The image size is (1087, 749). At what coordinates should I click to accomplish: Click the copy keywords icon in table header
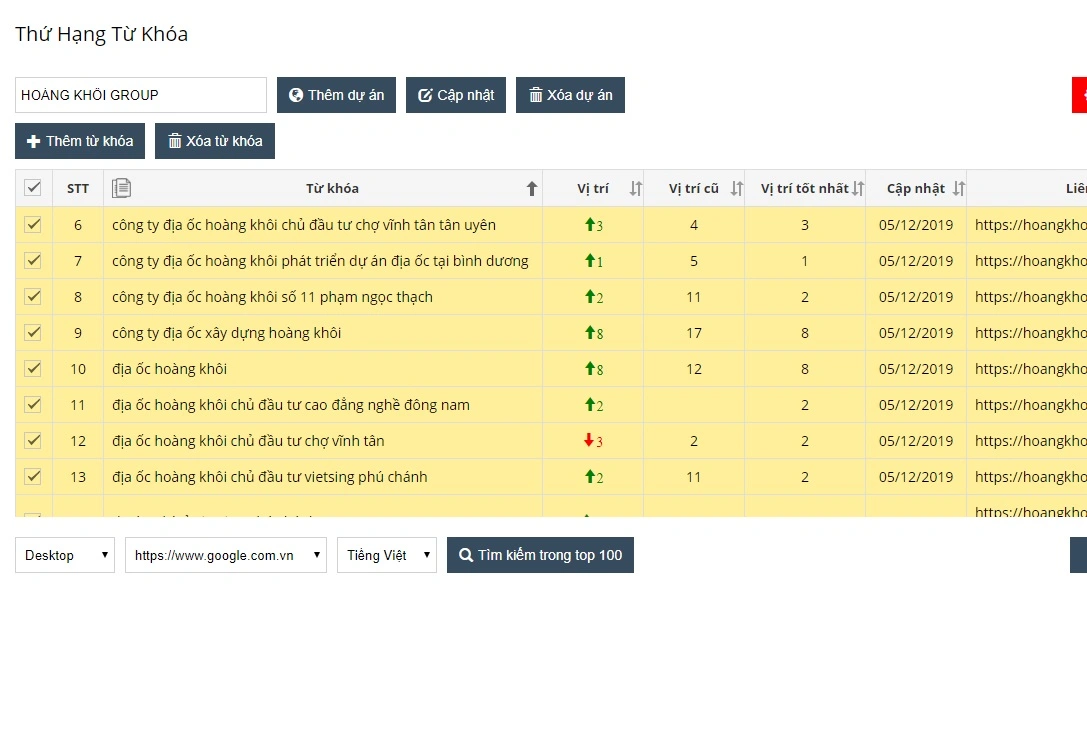point(122,188)
